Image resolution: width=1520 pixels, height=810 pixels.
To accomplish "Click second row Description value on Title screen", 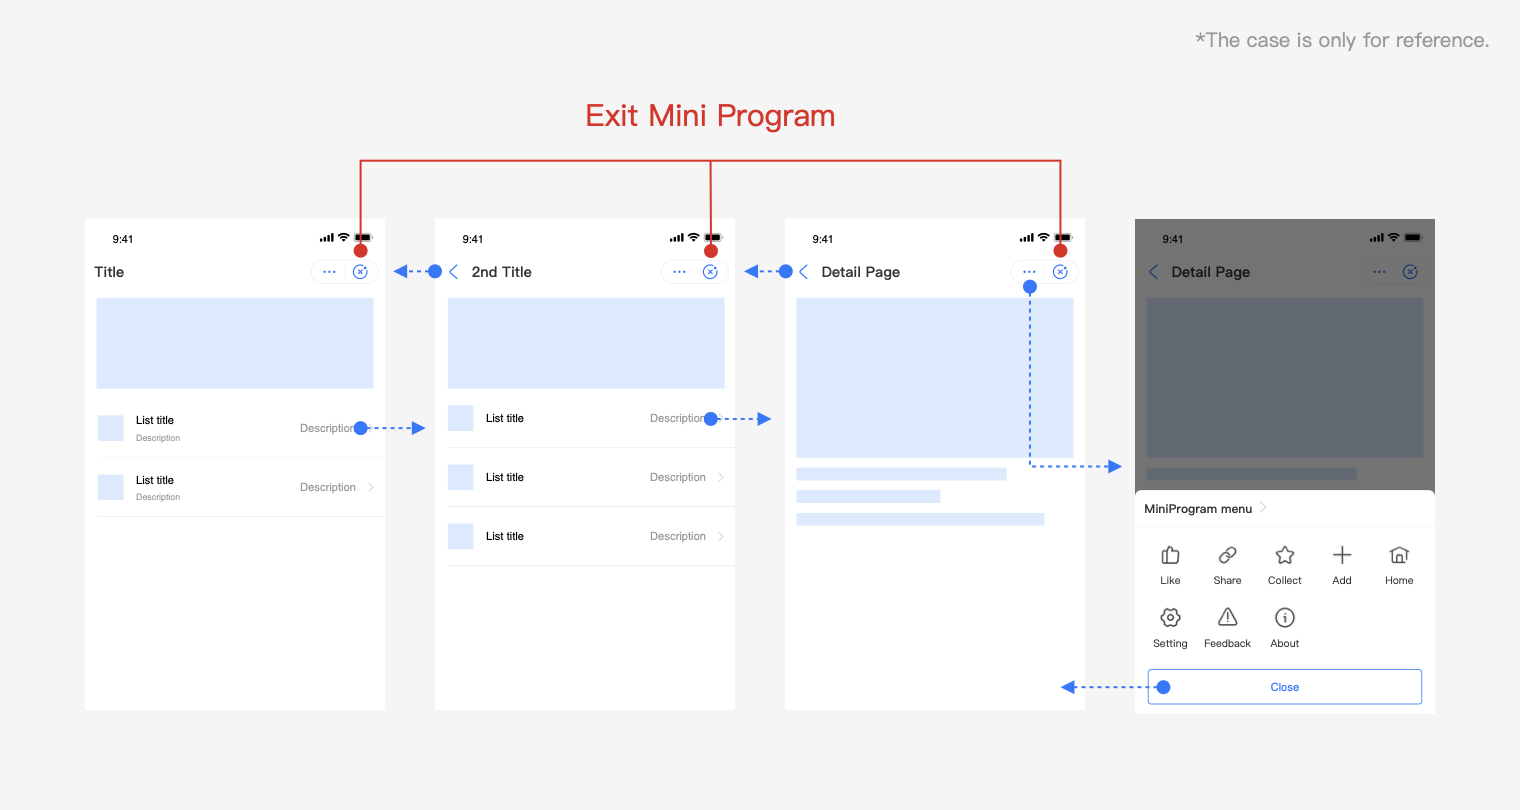I will [328, 487].
